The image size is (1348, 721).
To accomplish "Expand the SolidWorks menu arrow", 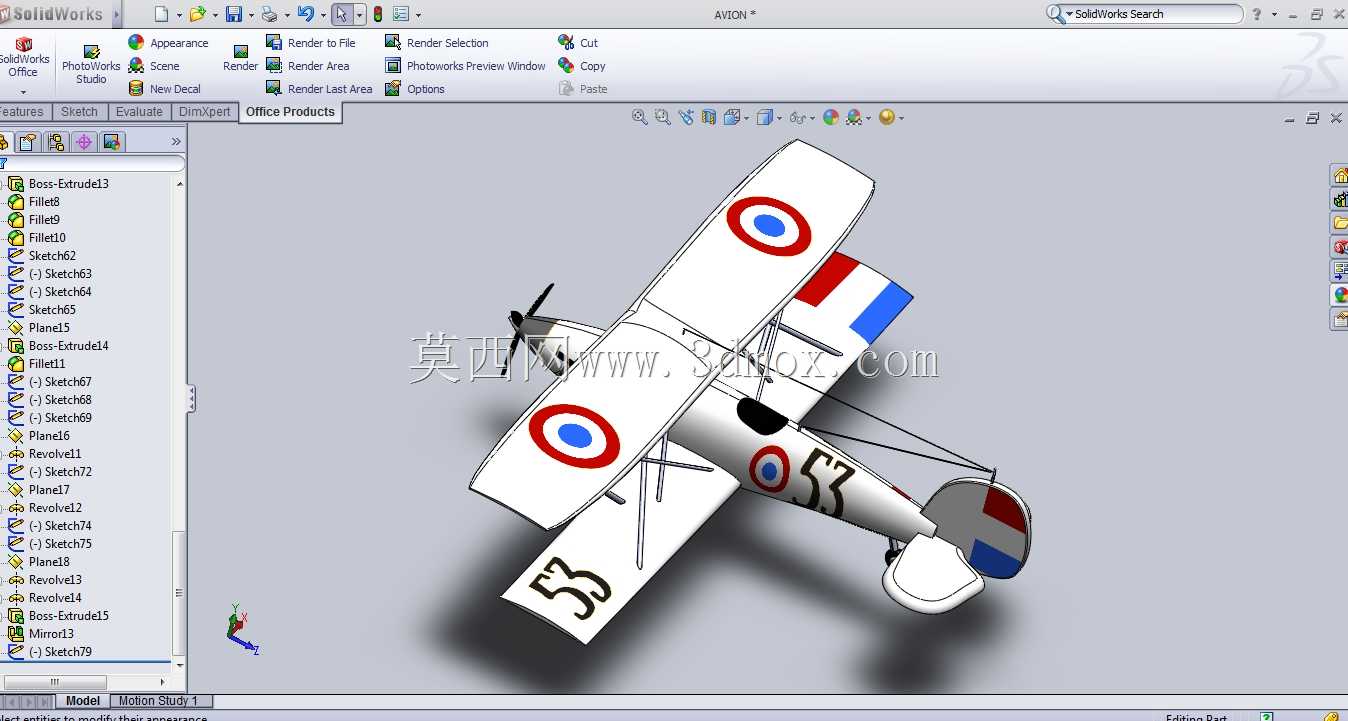I will point(117,14).
